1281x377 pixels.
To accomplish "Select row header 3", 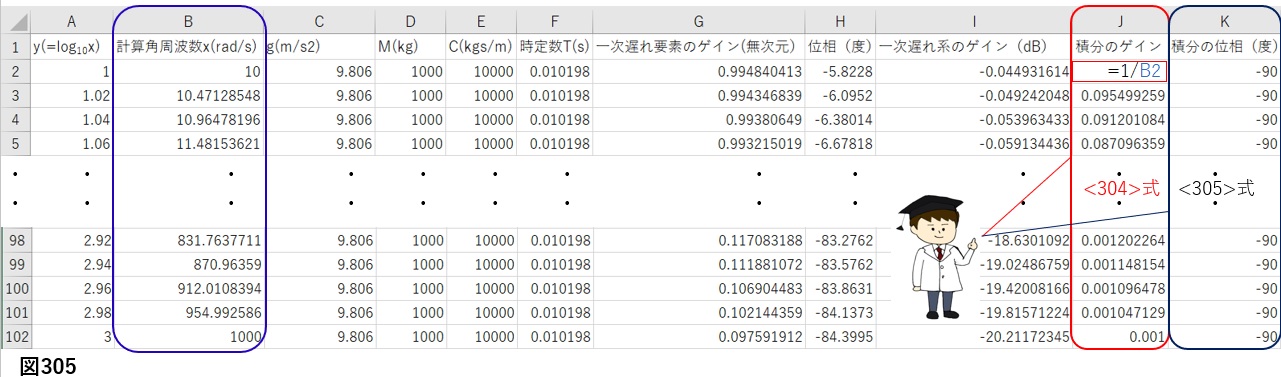I will pos(16,96).
